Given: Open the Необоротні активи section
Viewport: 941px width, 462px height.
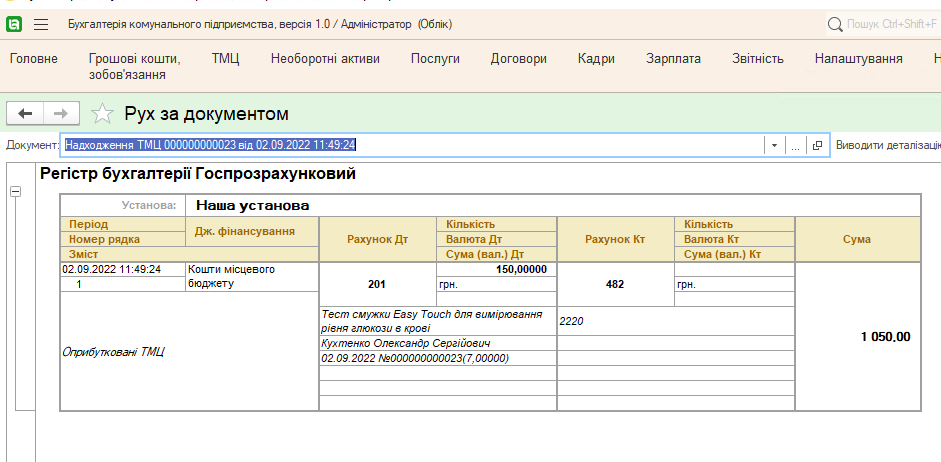Looking at the screenshot, I should click(325, 59).
